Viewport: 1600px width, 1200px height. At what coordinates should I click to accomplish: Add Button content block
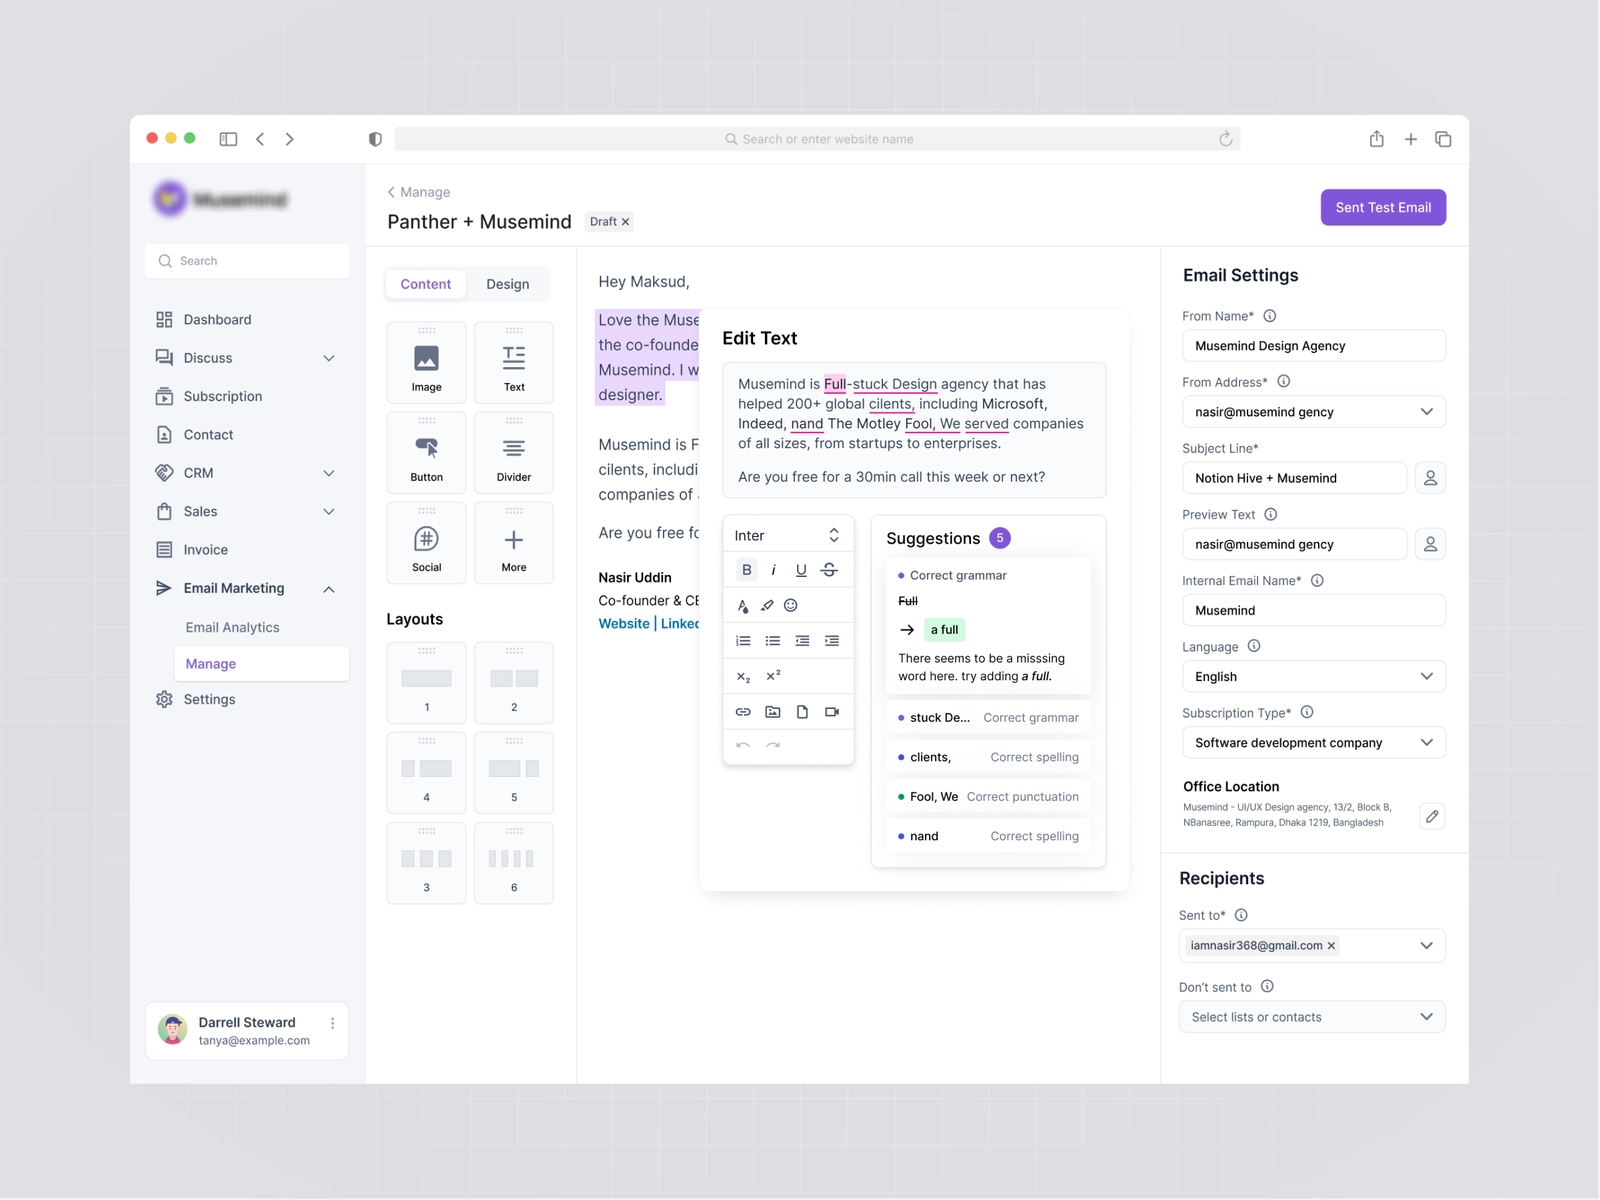coord(426,452)
